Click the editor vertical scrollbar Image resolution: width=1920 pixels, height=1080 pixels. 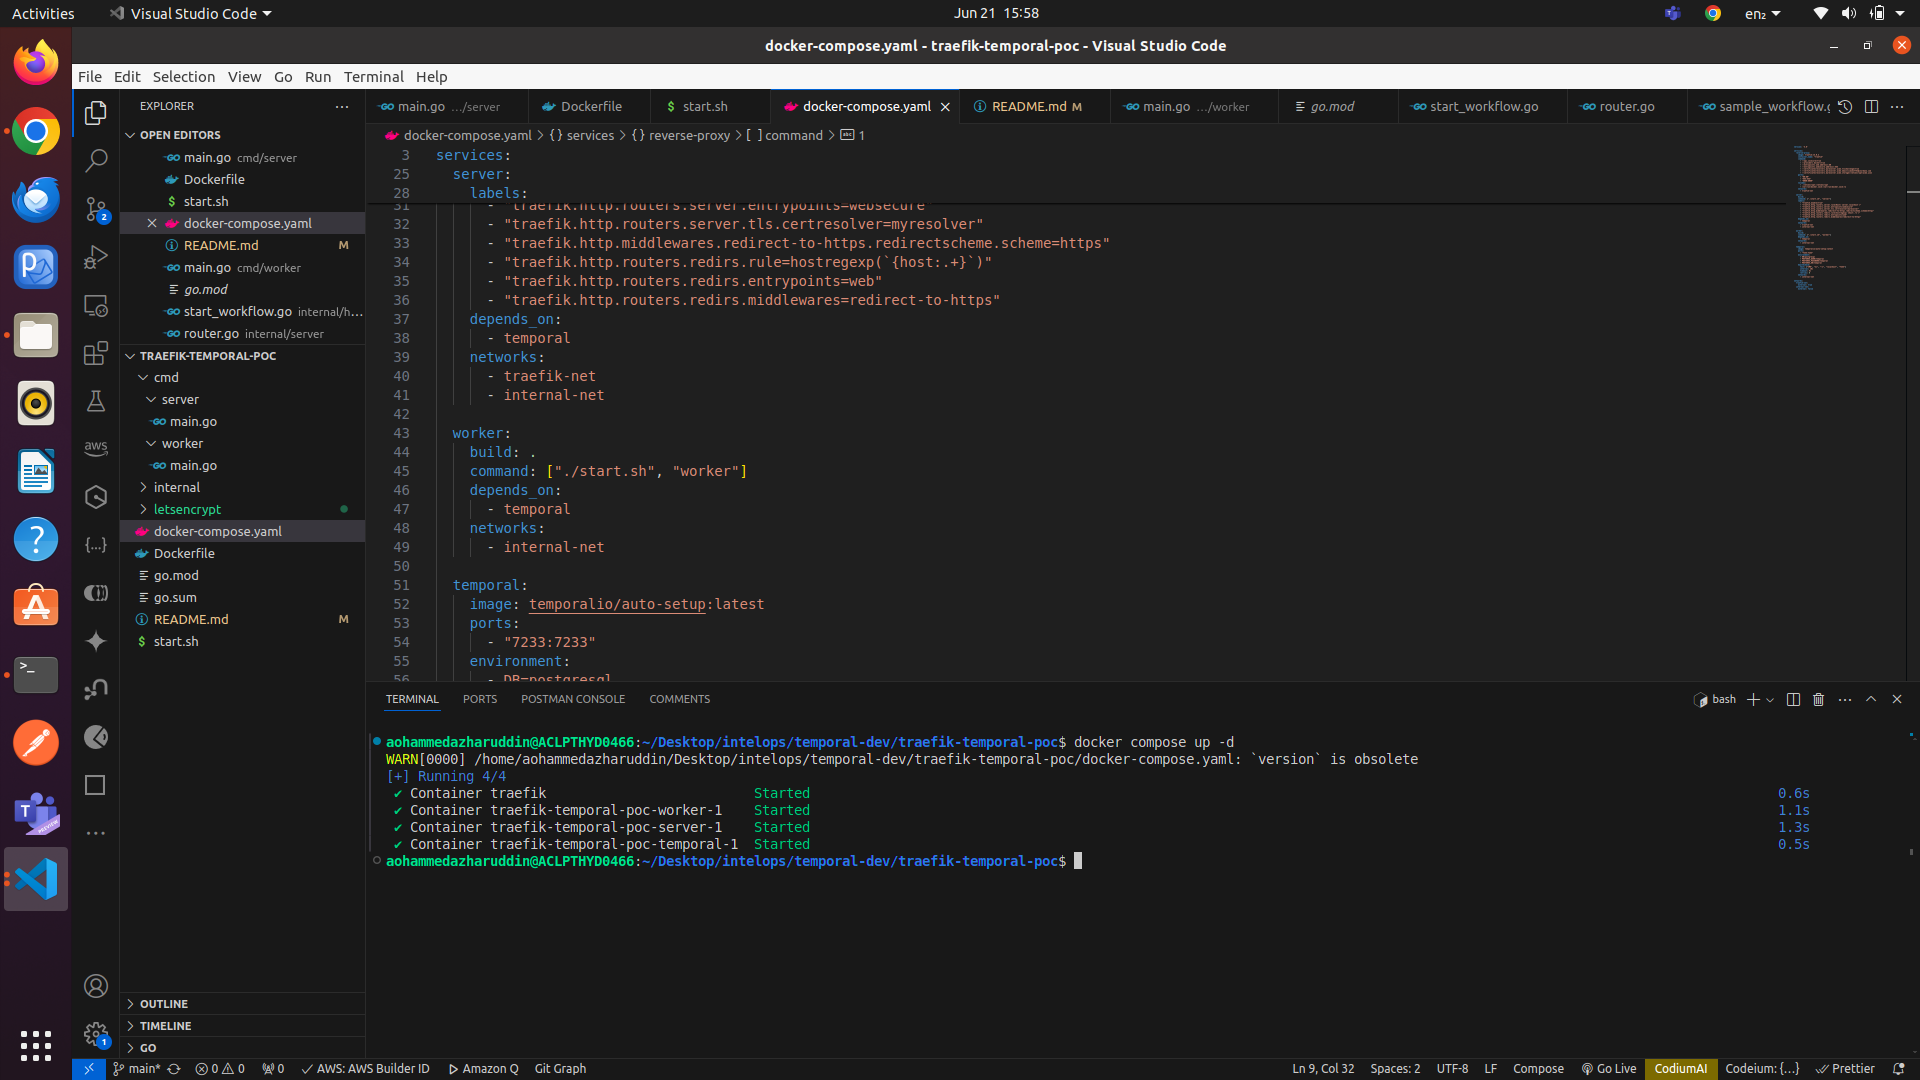coord(1913,415)
